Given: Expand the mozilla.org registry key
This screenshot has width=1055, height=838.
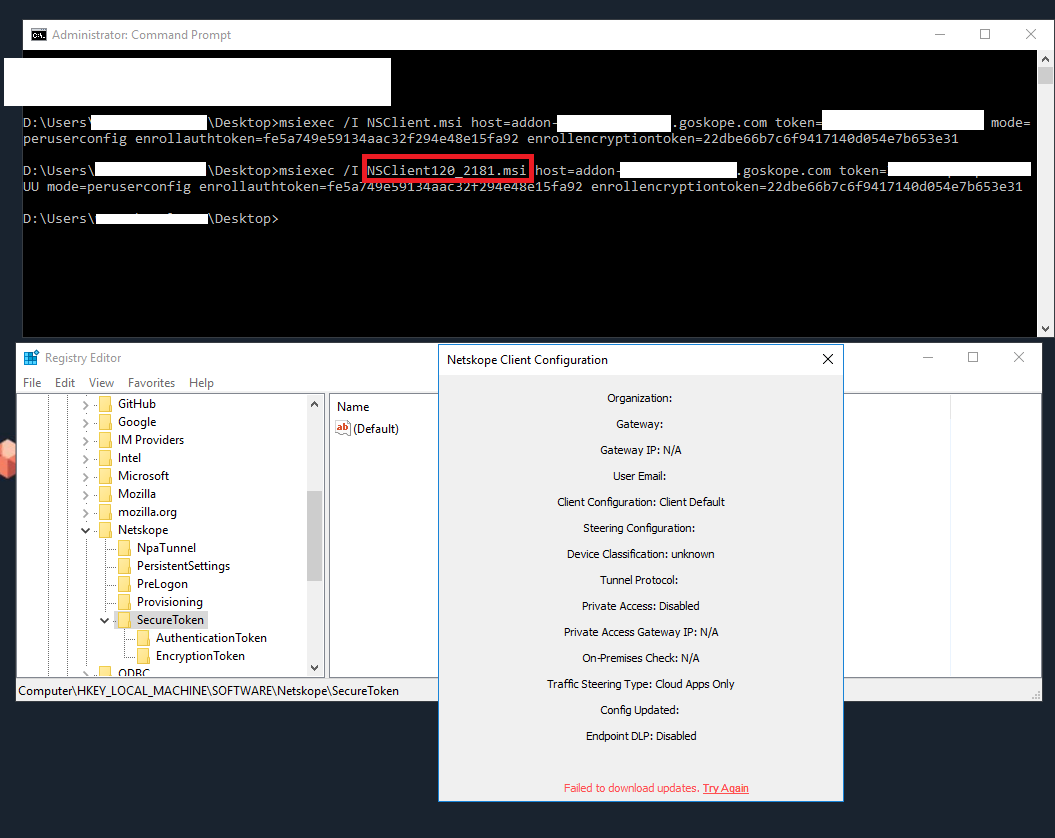Looking at the screenshot, I should pos(85,513).
